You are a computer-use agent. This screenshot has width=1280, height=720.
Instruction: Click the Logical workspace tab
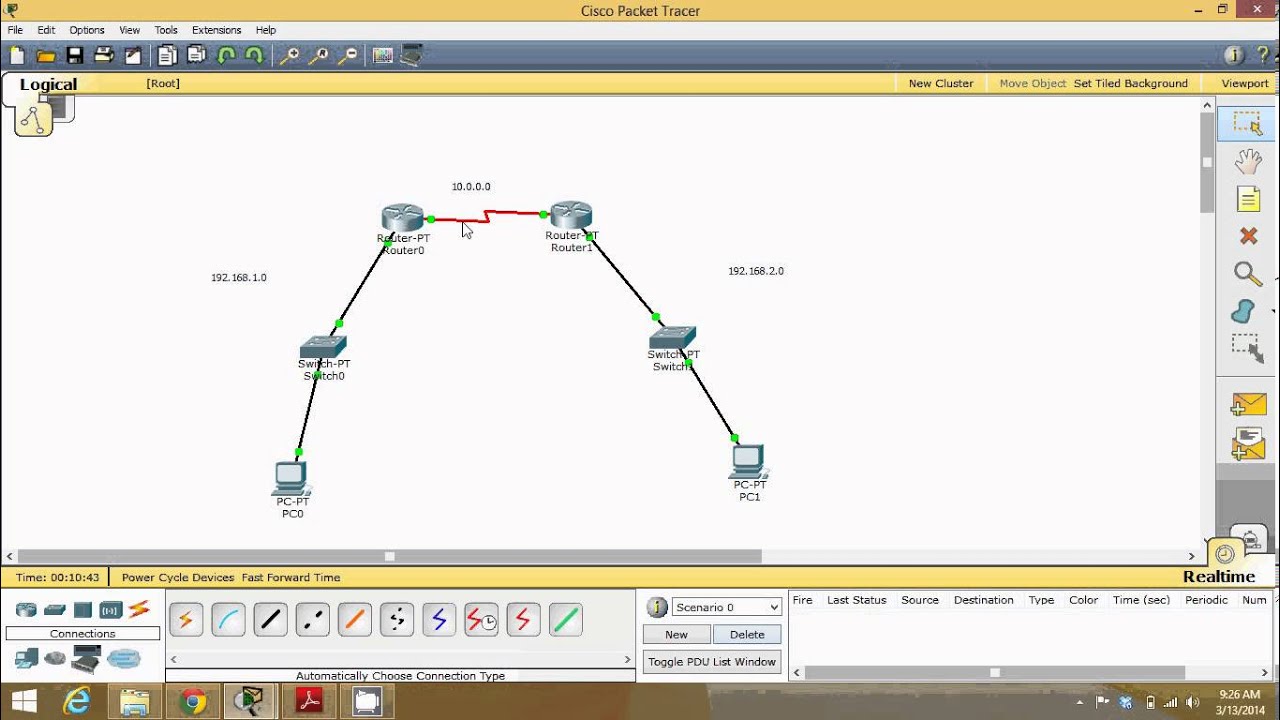tap(48, 84)
